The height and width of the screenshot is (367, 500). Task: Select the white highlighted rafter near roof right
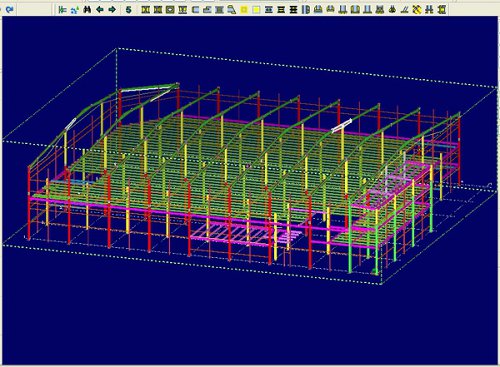[341, 126]
